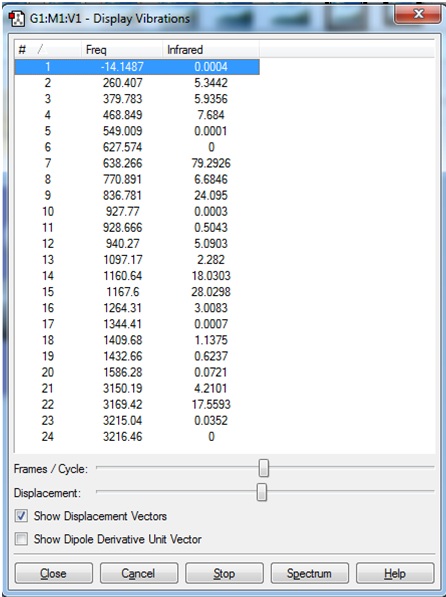Click the Displacement slider handle
The image size is (446, 597).
point(262,492)
